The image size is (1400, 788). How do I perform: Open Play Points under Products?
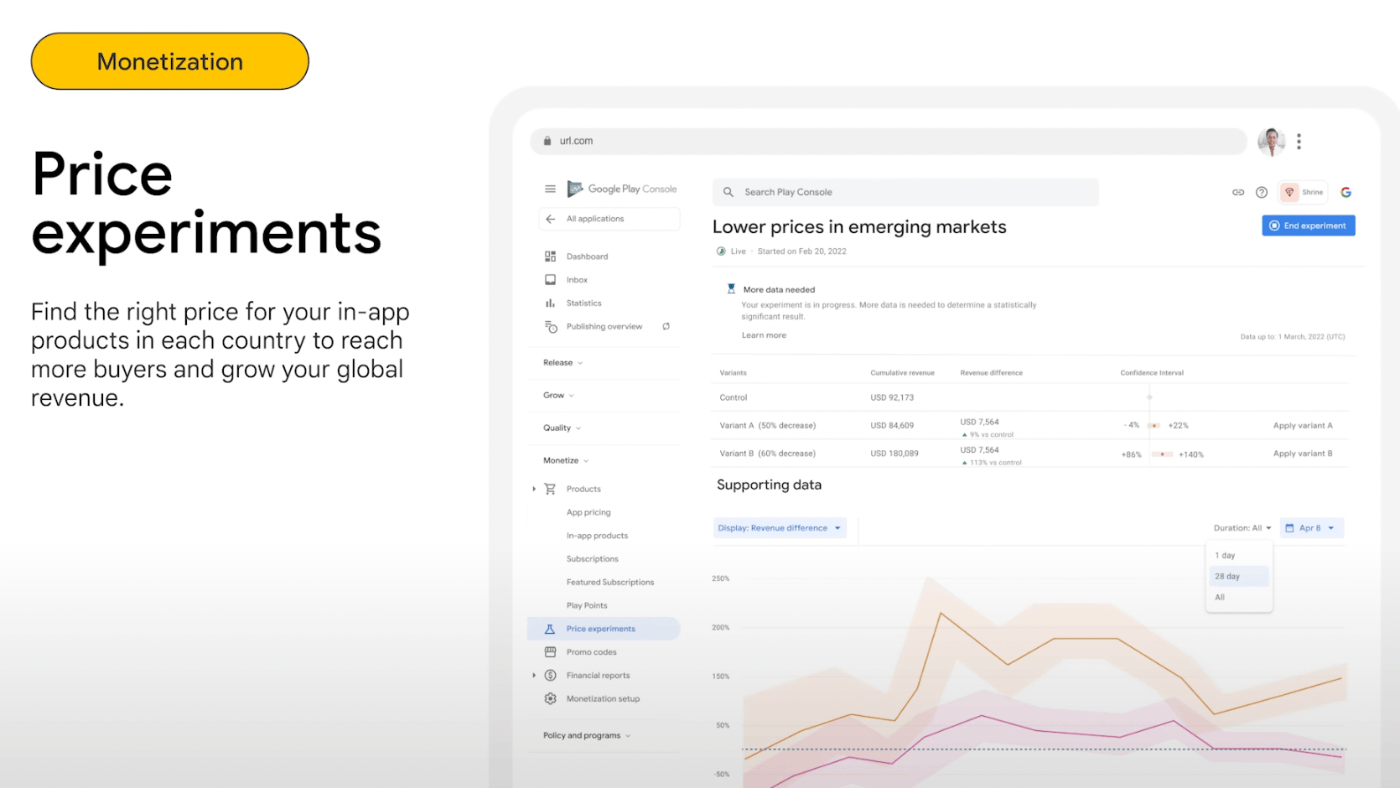(587, 606)
